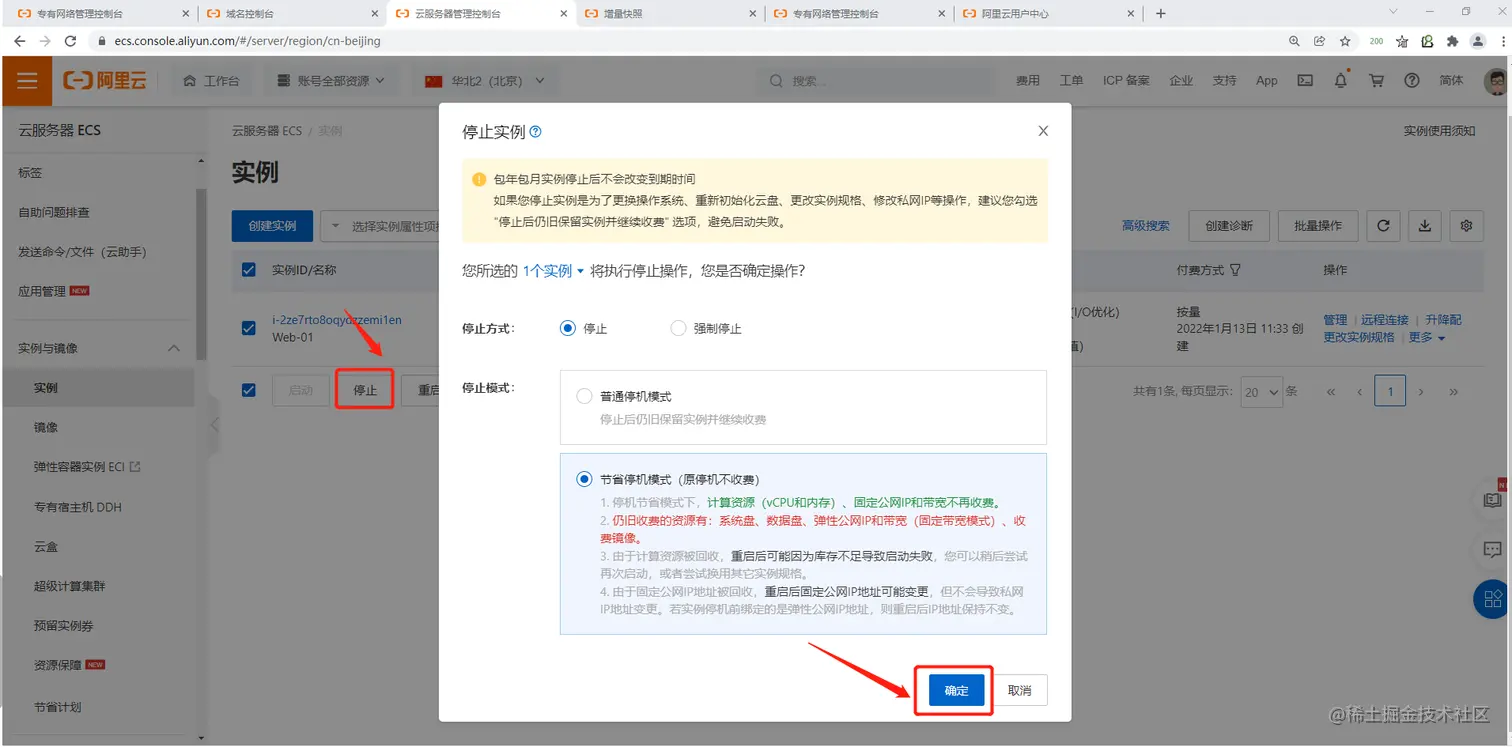
Task: Collapse the 实例与镜像 sidebar section
Action: 174,348
